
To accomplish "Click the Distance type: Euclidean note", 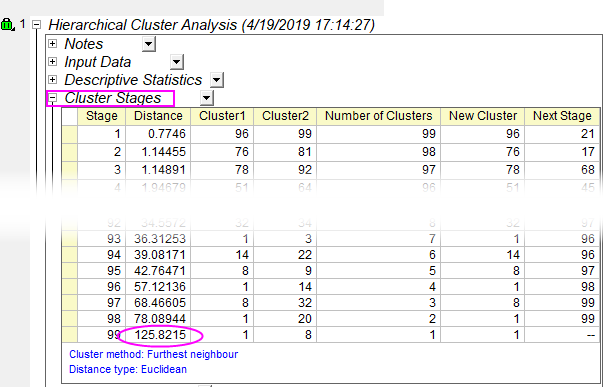I will [128, 369].
